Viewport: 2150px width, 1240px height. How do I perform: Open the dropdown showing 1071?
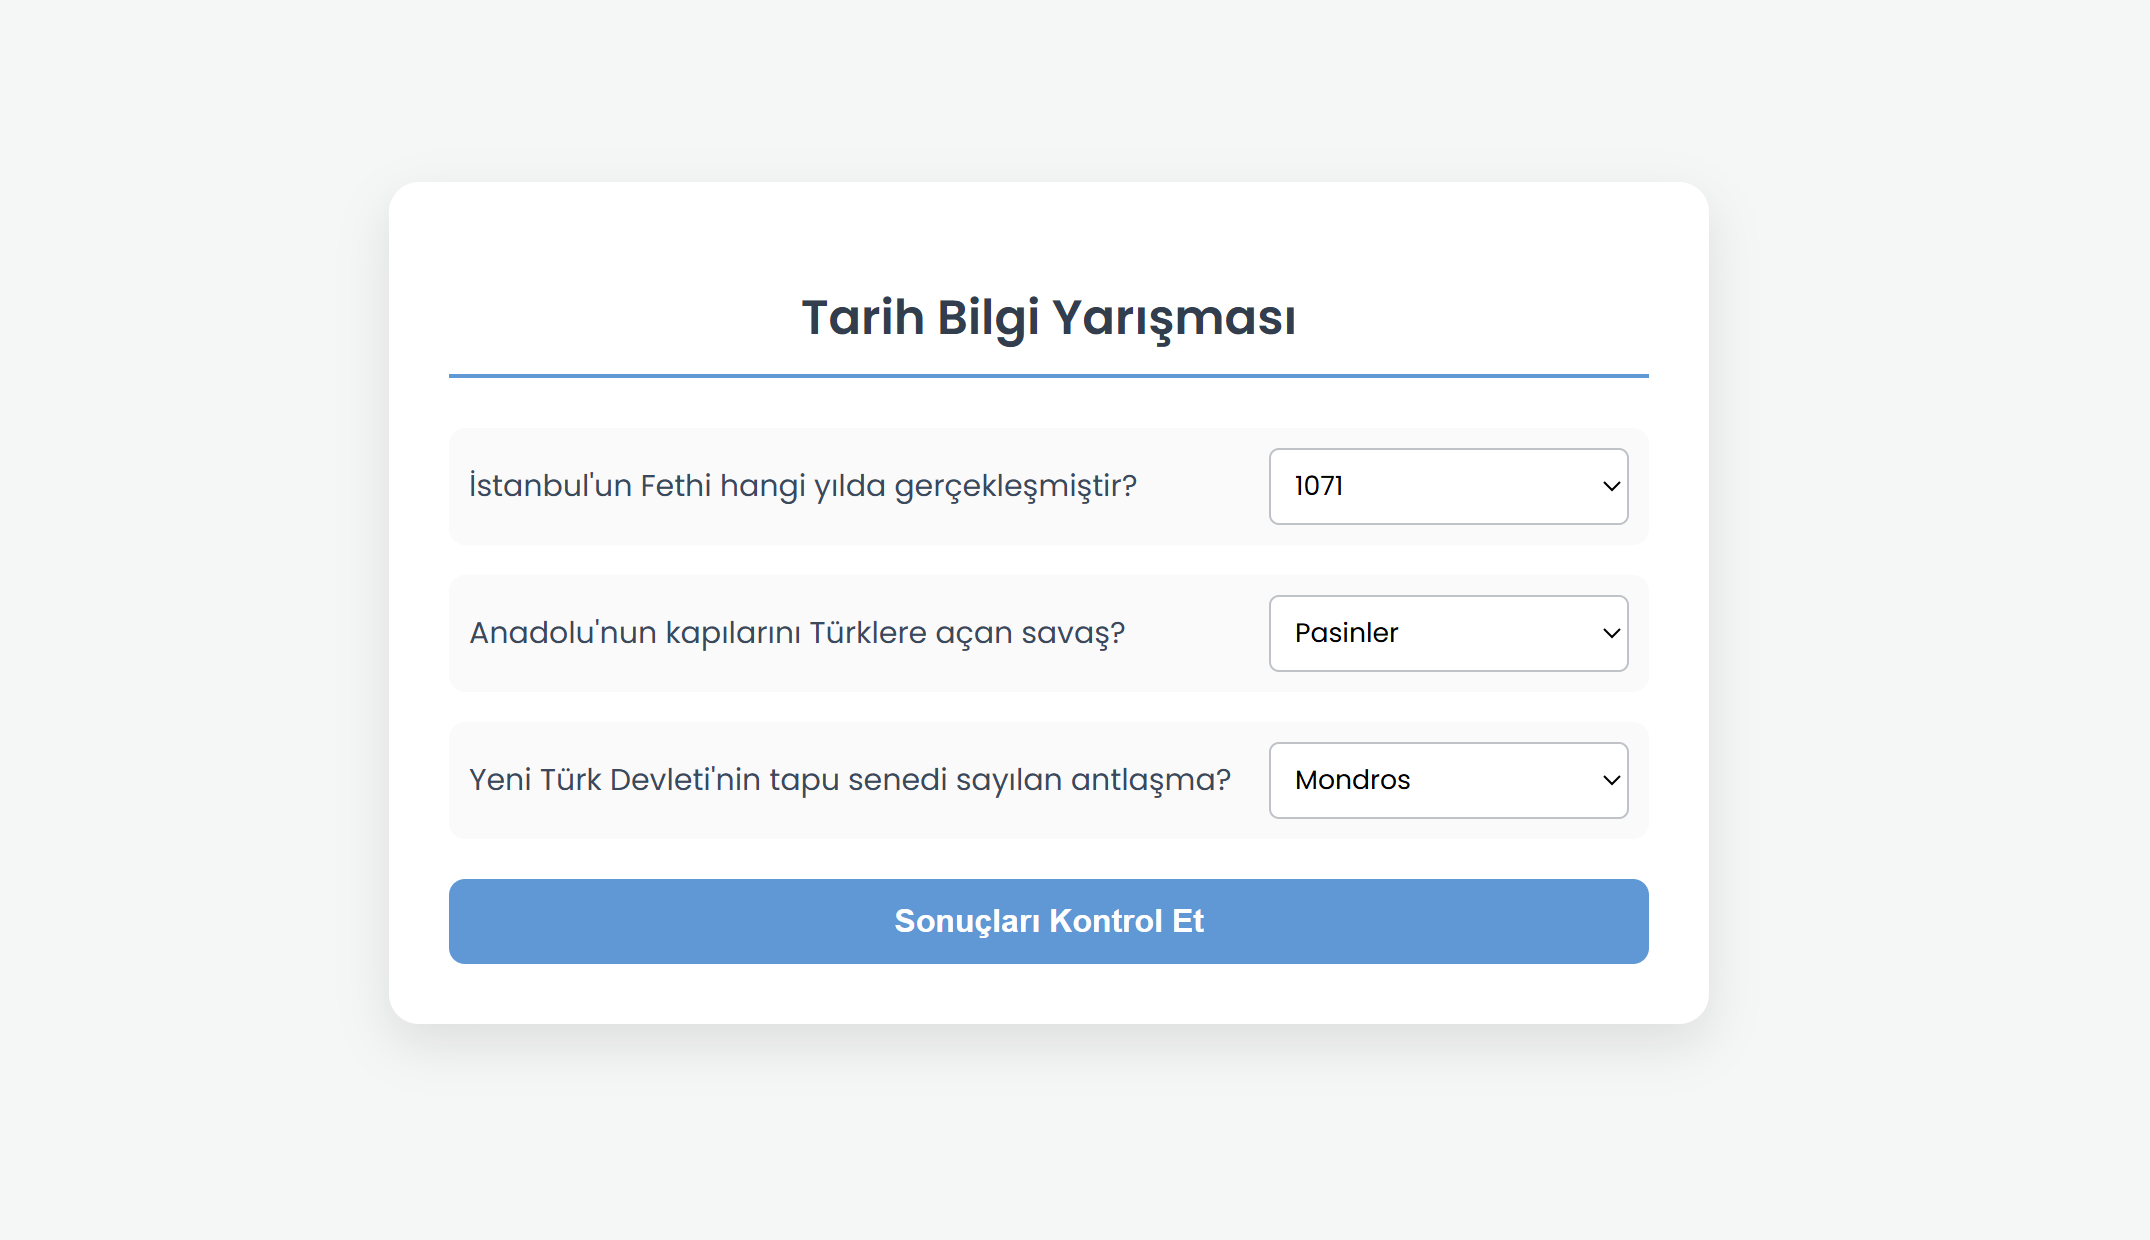1448,486
